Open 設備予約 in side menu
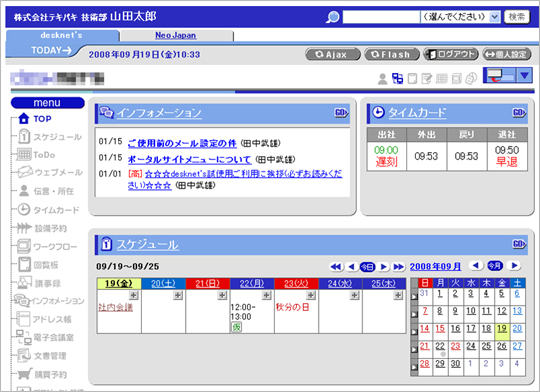Viewport: 540px width, 392px height. 42,228
